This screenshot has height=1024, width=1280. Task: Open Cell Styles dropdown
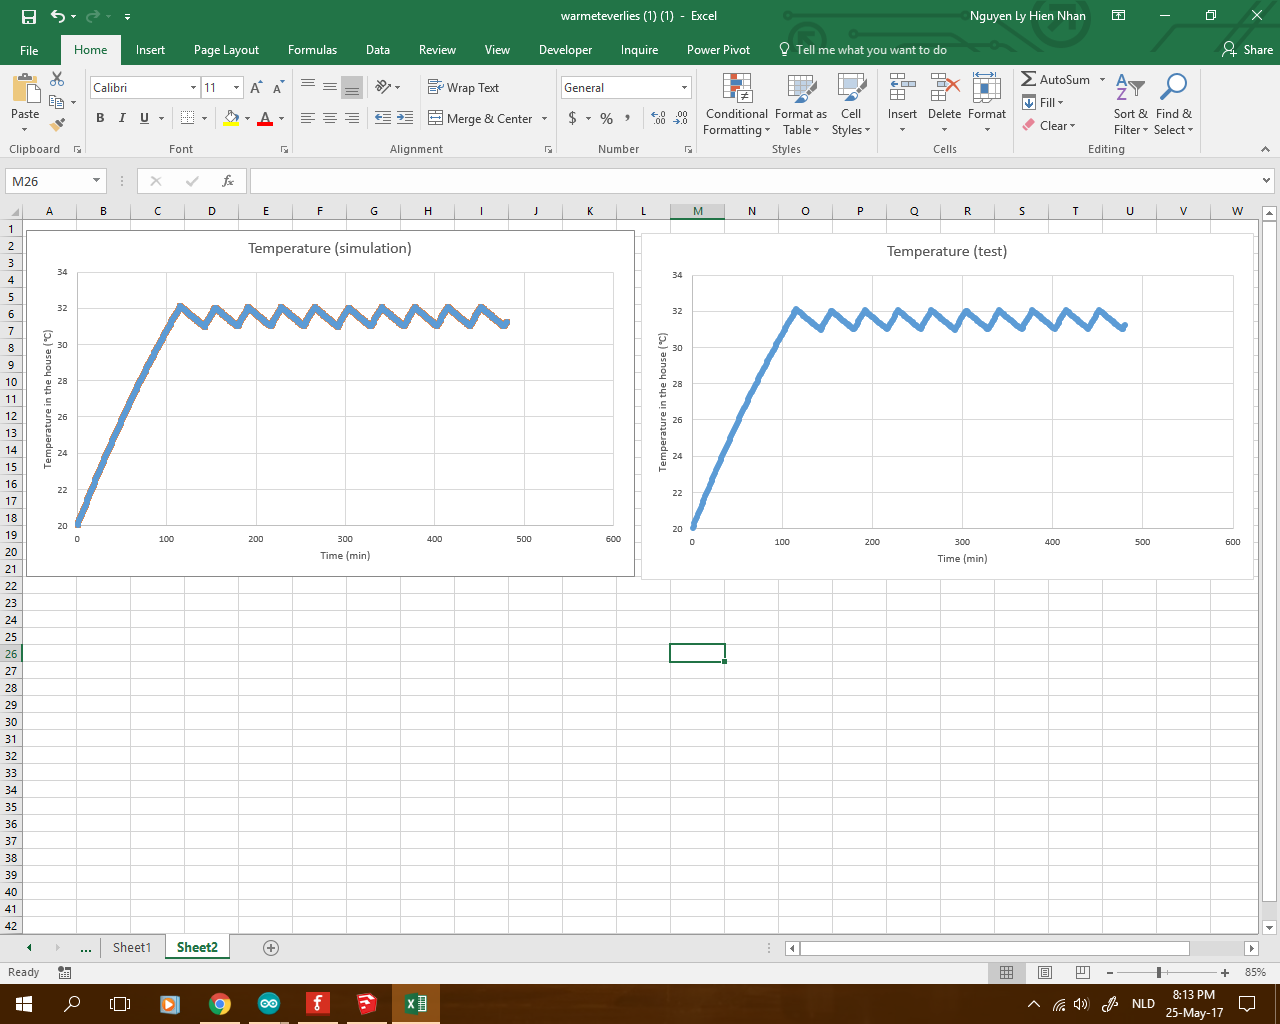[851, 105]
